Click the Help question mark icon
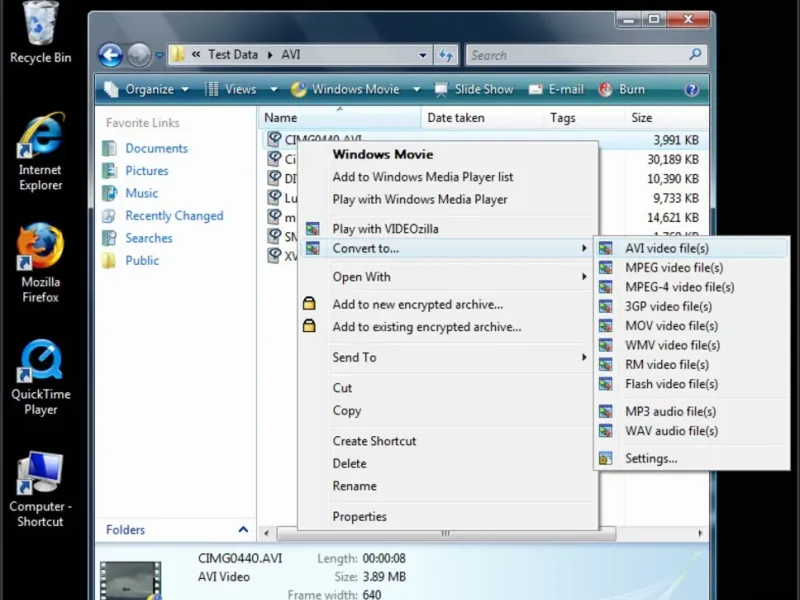 [x=690, y=89]
